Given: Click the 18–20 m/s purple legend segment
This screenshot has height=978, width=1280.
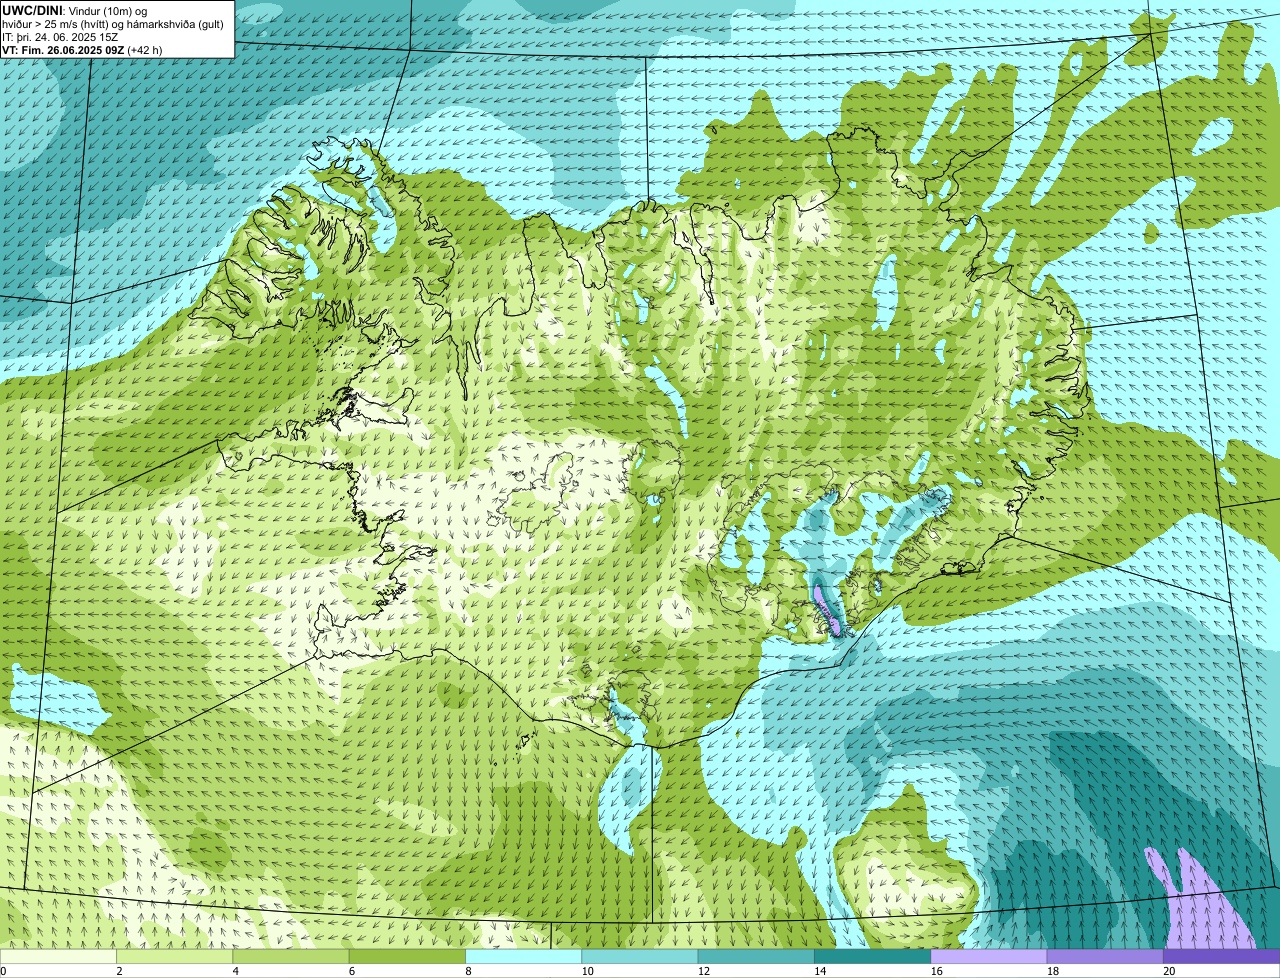Looking at the screenshot, I should tap(1105, 956).
